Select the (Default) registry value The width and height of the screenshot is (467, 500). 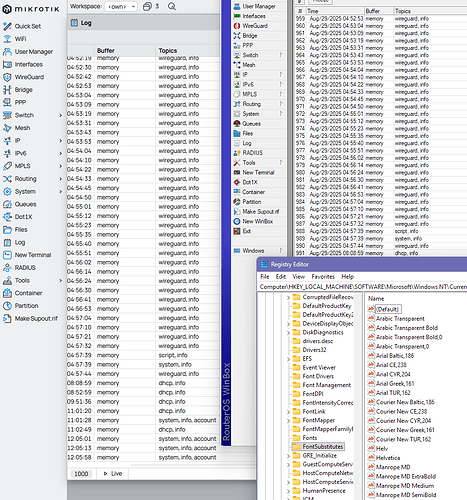[x=387, y=309]
